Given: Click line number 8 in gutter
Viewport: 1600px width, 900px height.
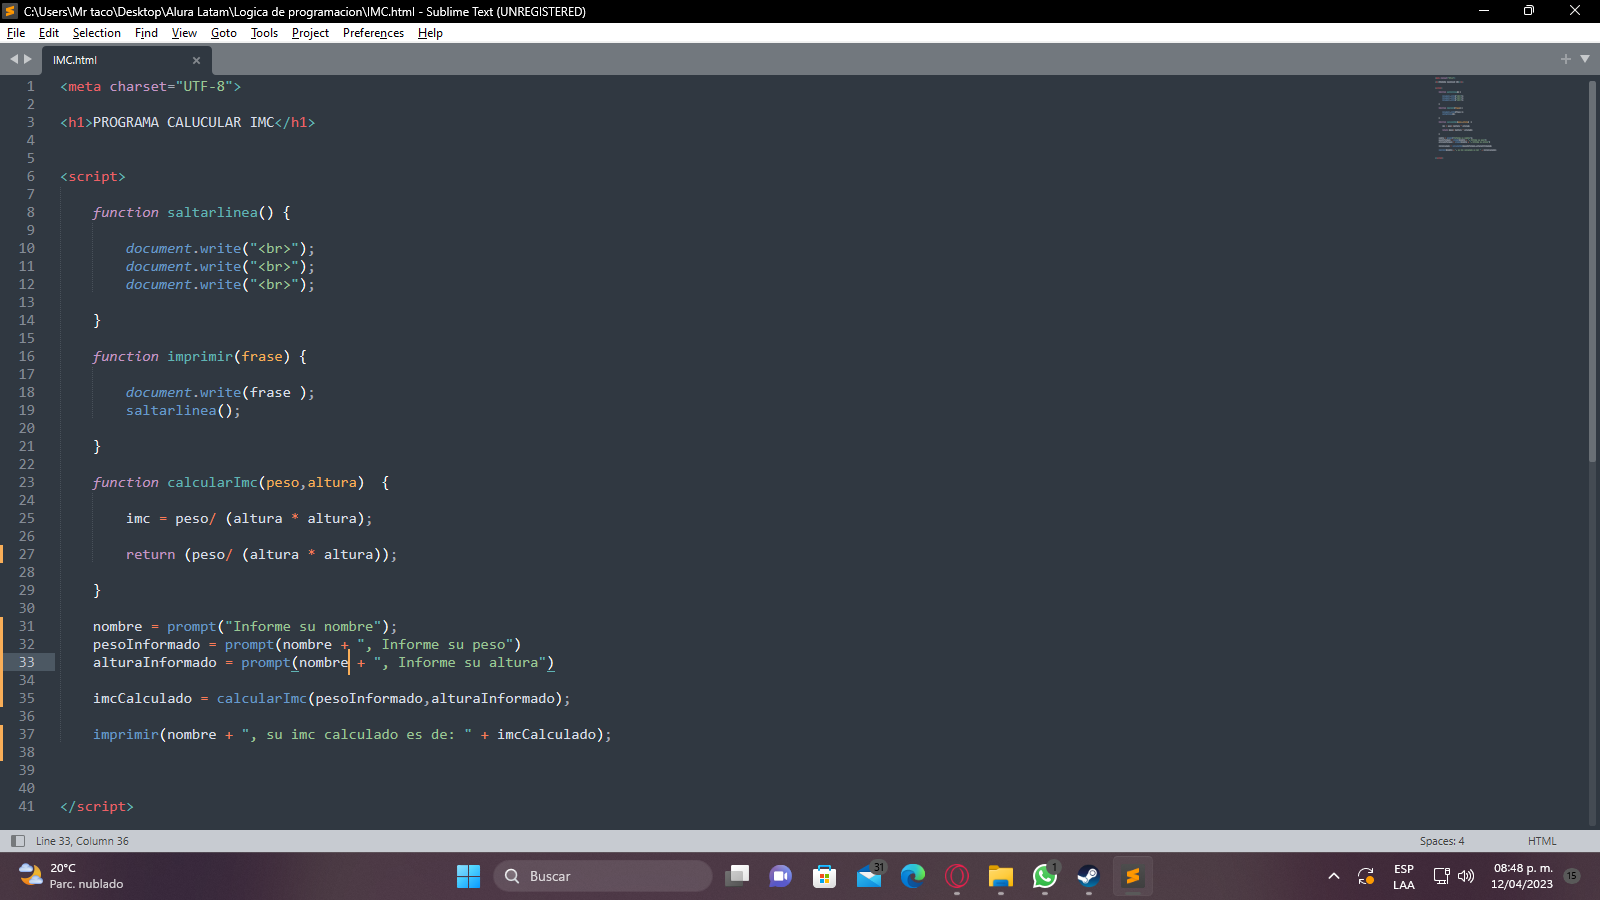Looking at the screenshot, I should (x=30, y=212).
